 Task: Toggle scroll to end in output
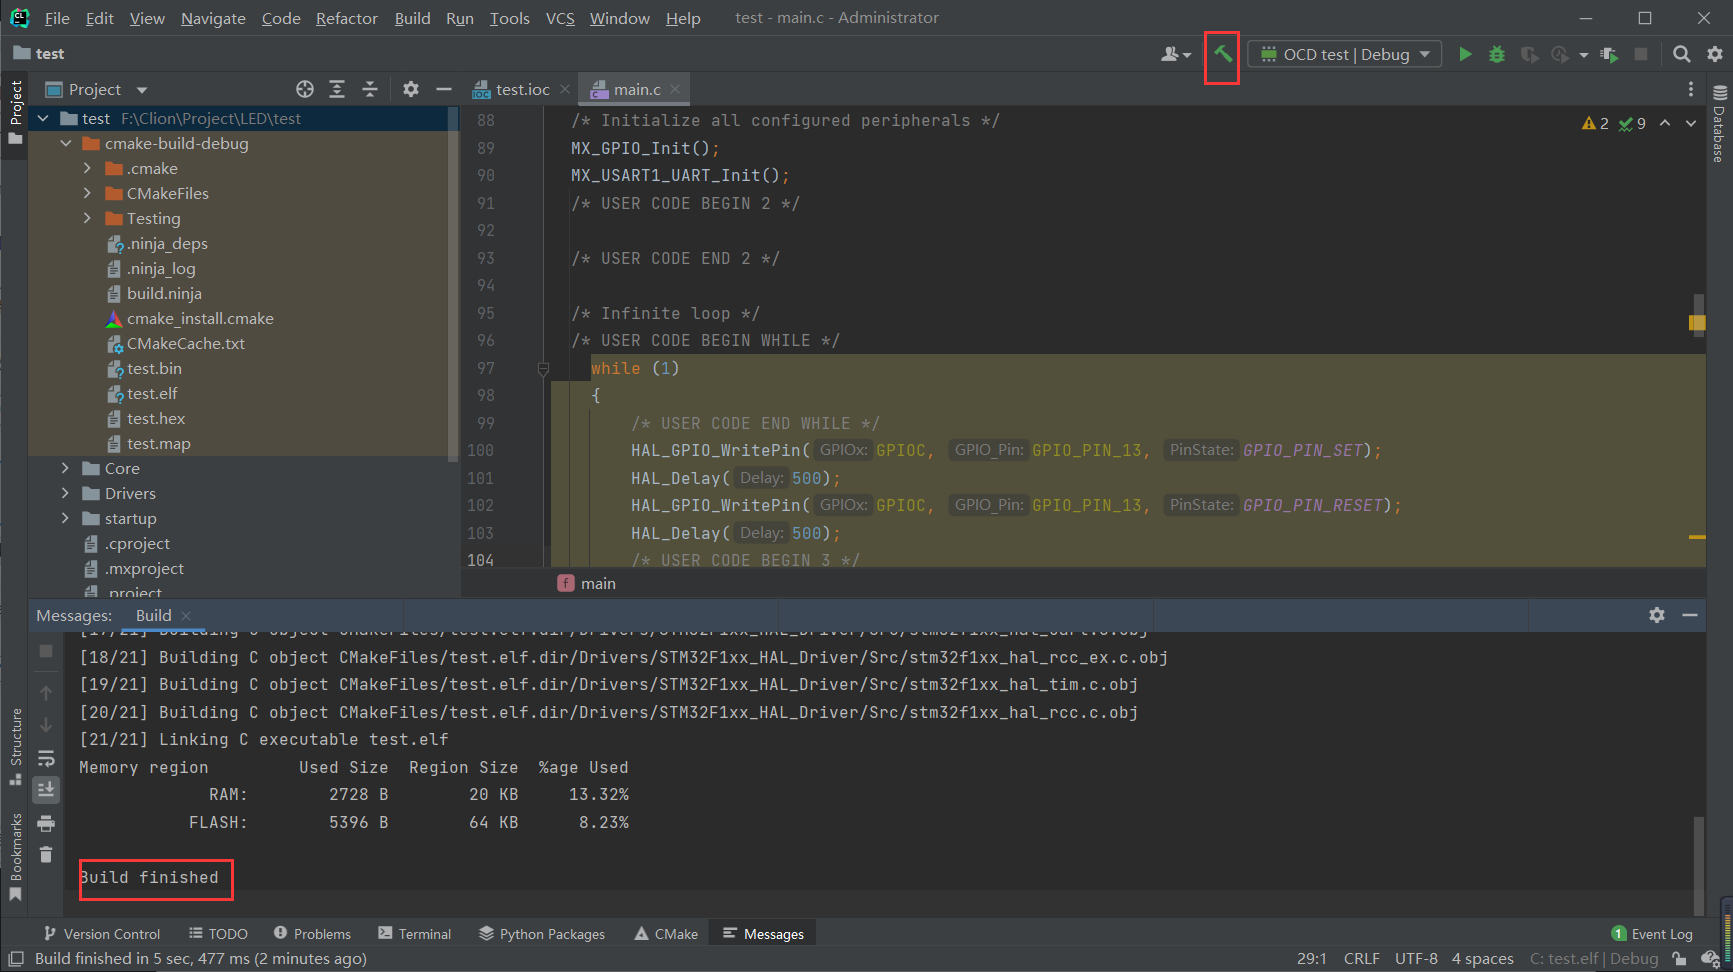pos(46,790)
